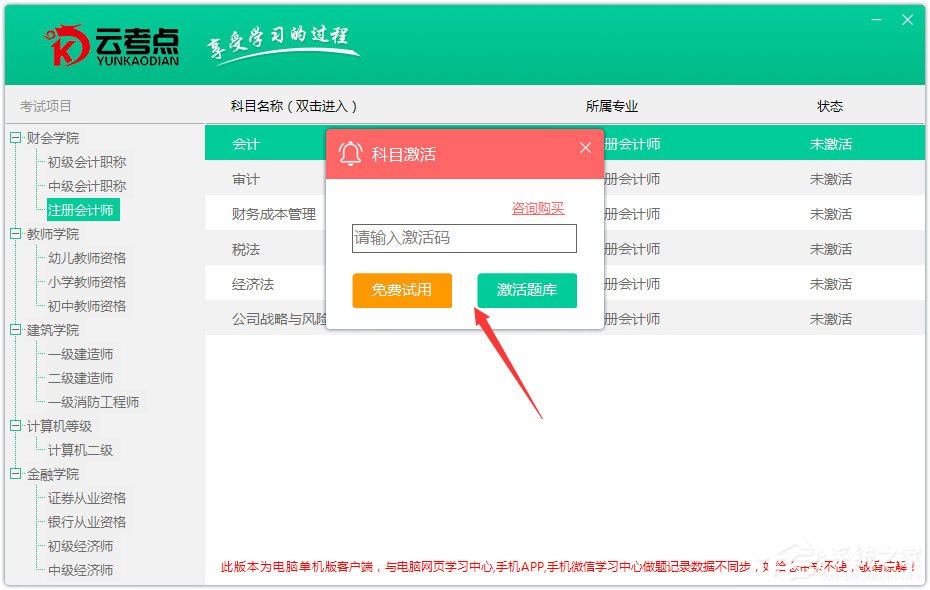The width and height of the screenshot is (930, 590).
Task: Select 计算机二级 in the sidebar
Action: click(x=82, y=449)
